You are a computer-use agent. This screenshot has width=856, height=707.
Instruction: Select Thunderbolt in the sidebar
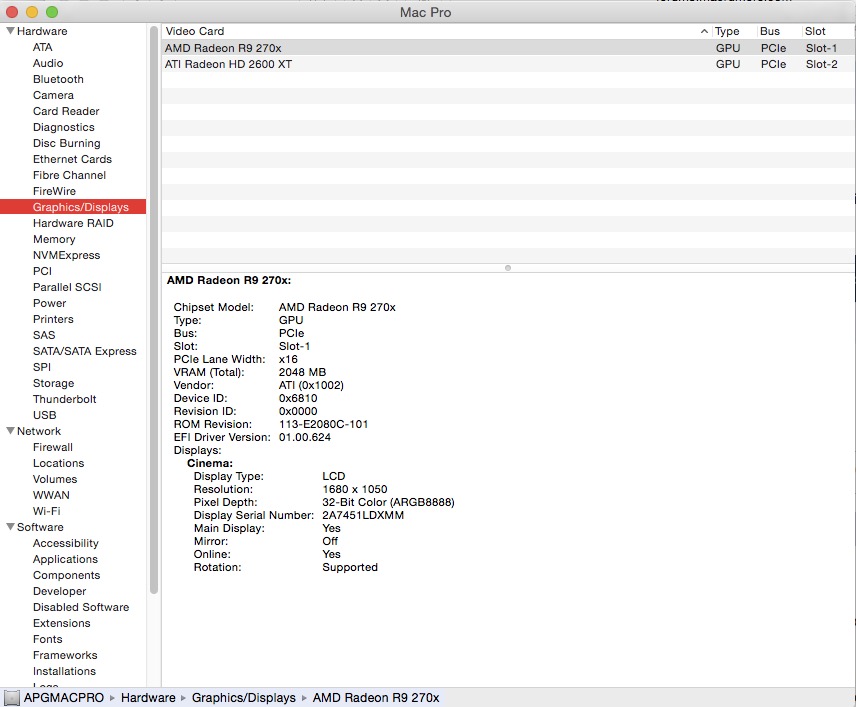64,399
